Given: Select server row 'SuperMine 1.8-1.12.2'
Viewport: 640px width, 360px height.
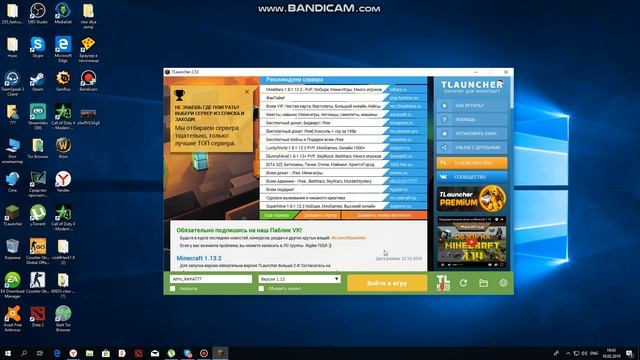Looking at the screenshot, I should 343,206.
